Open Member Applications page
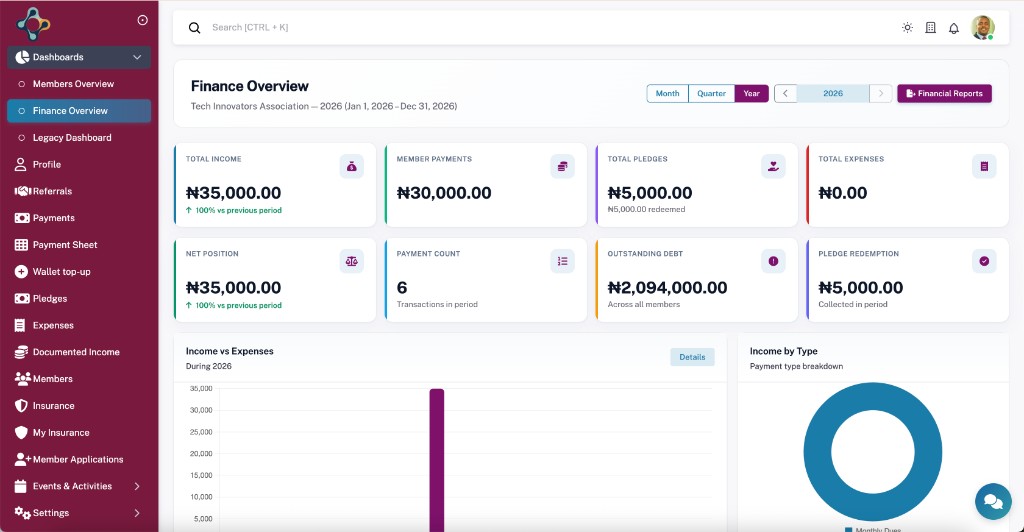The image size is (1024, 532). pyautogui.click(x=79, y=460)
